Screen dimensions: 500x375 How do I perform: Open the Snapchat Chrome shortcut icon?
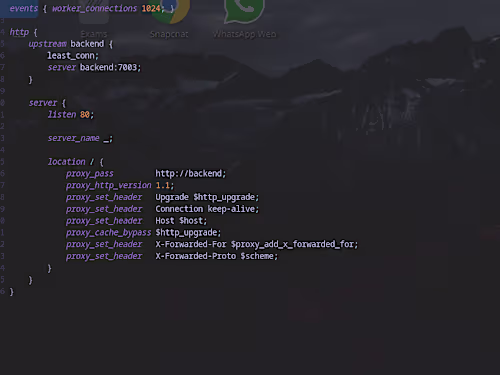click(x=169, y=11)
